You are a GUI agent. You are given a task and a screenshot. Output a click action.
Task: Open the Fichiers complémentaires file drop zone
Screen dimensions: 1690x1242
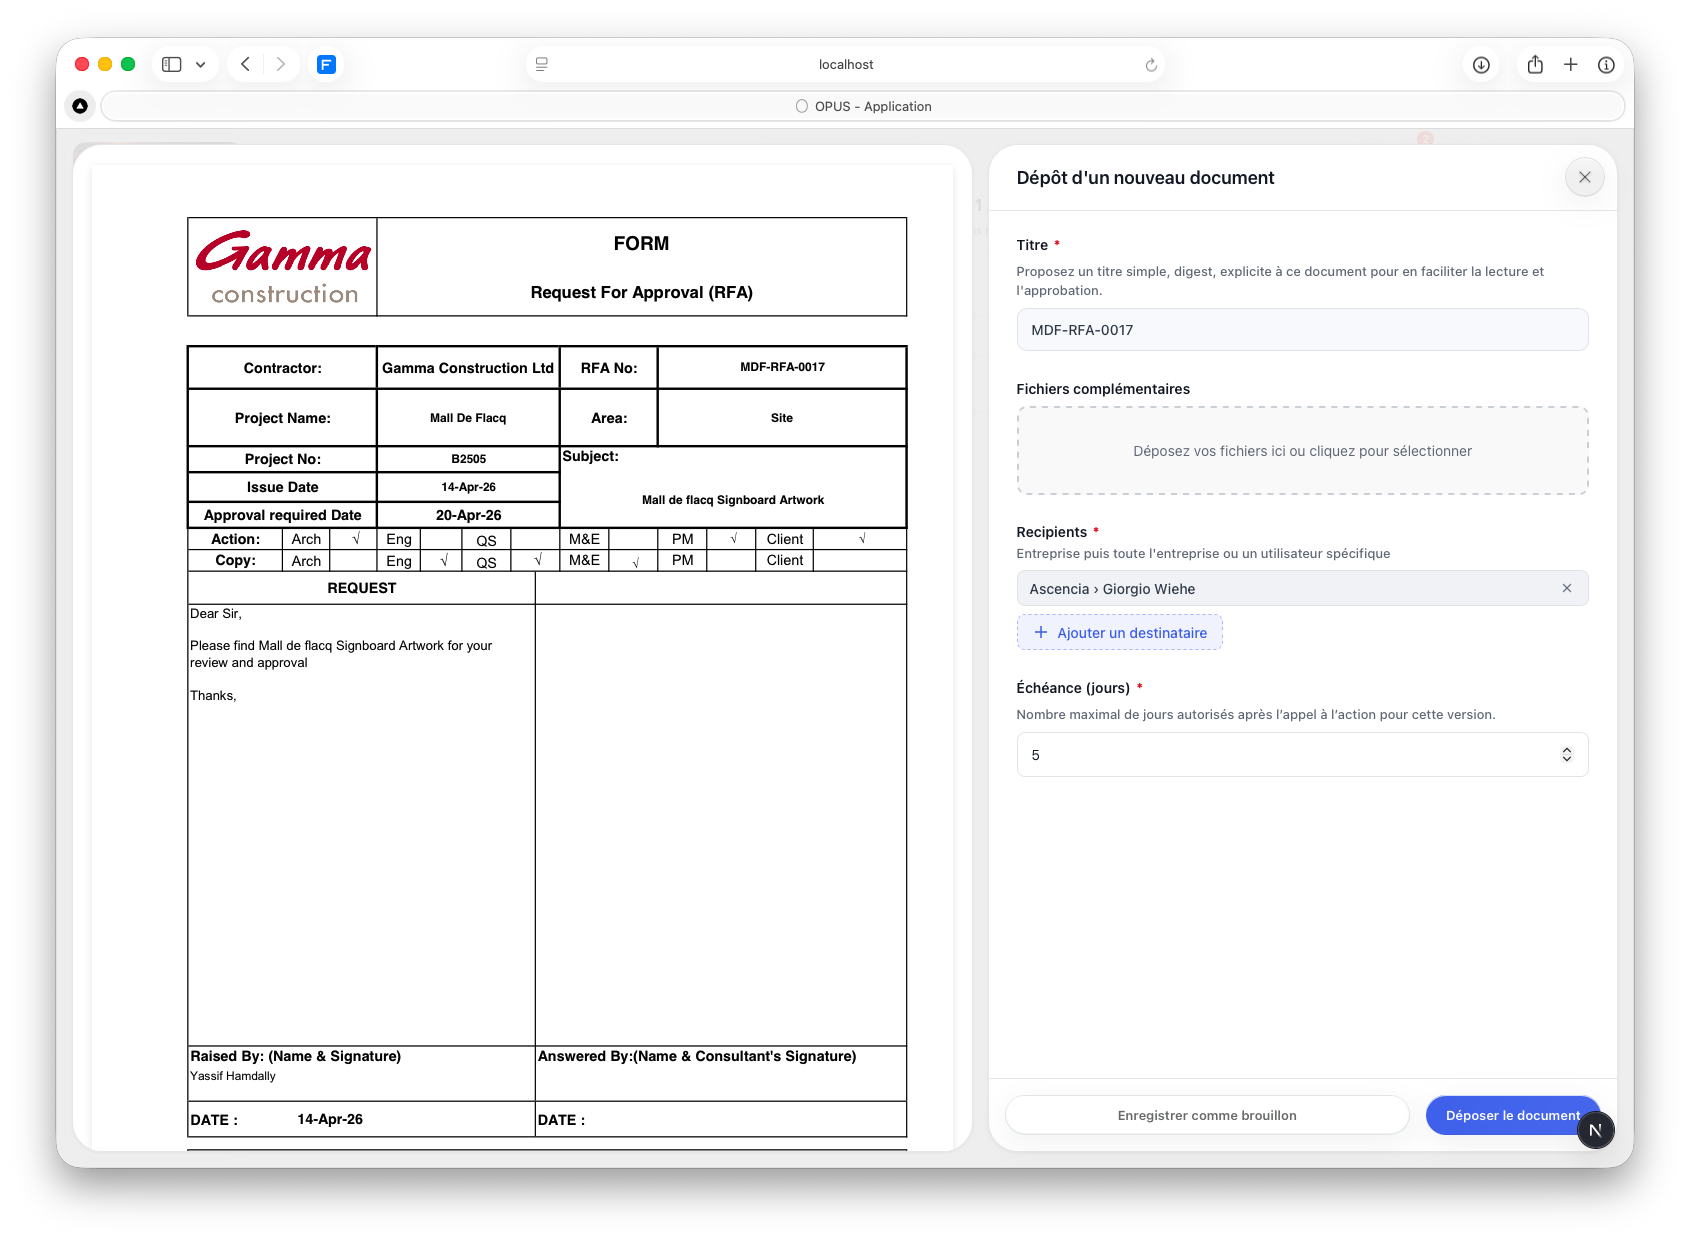[1302, 451]
